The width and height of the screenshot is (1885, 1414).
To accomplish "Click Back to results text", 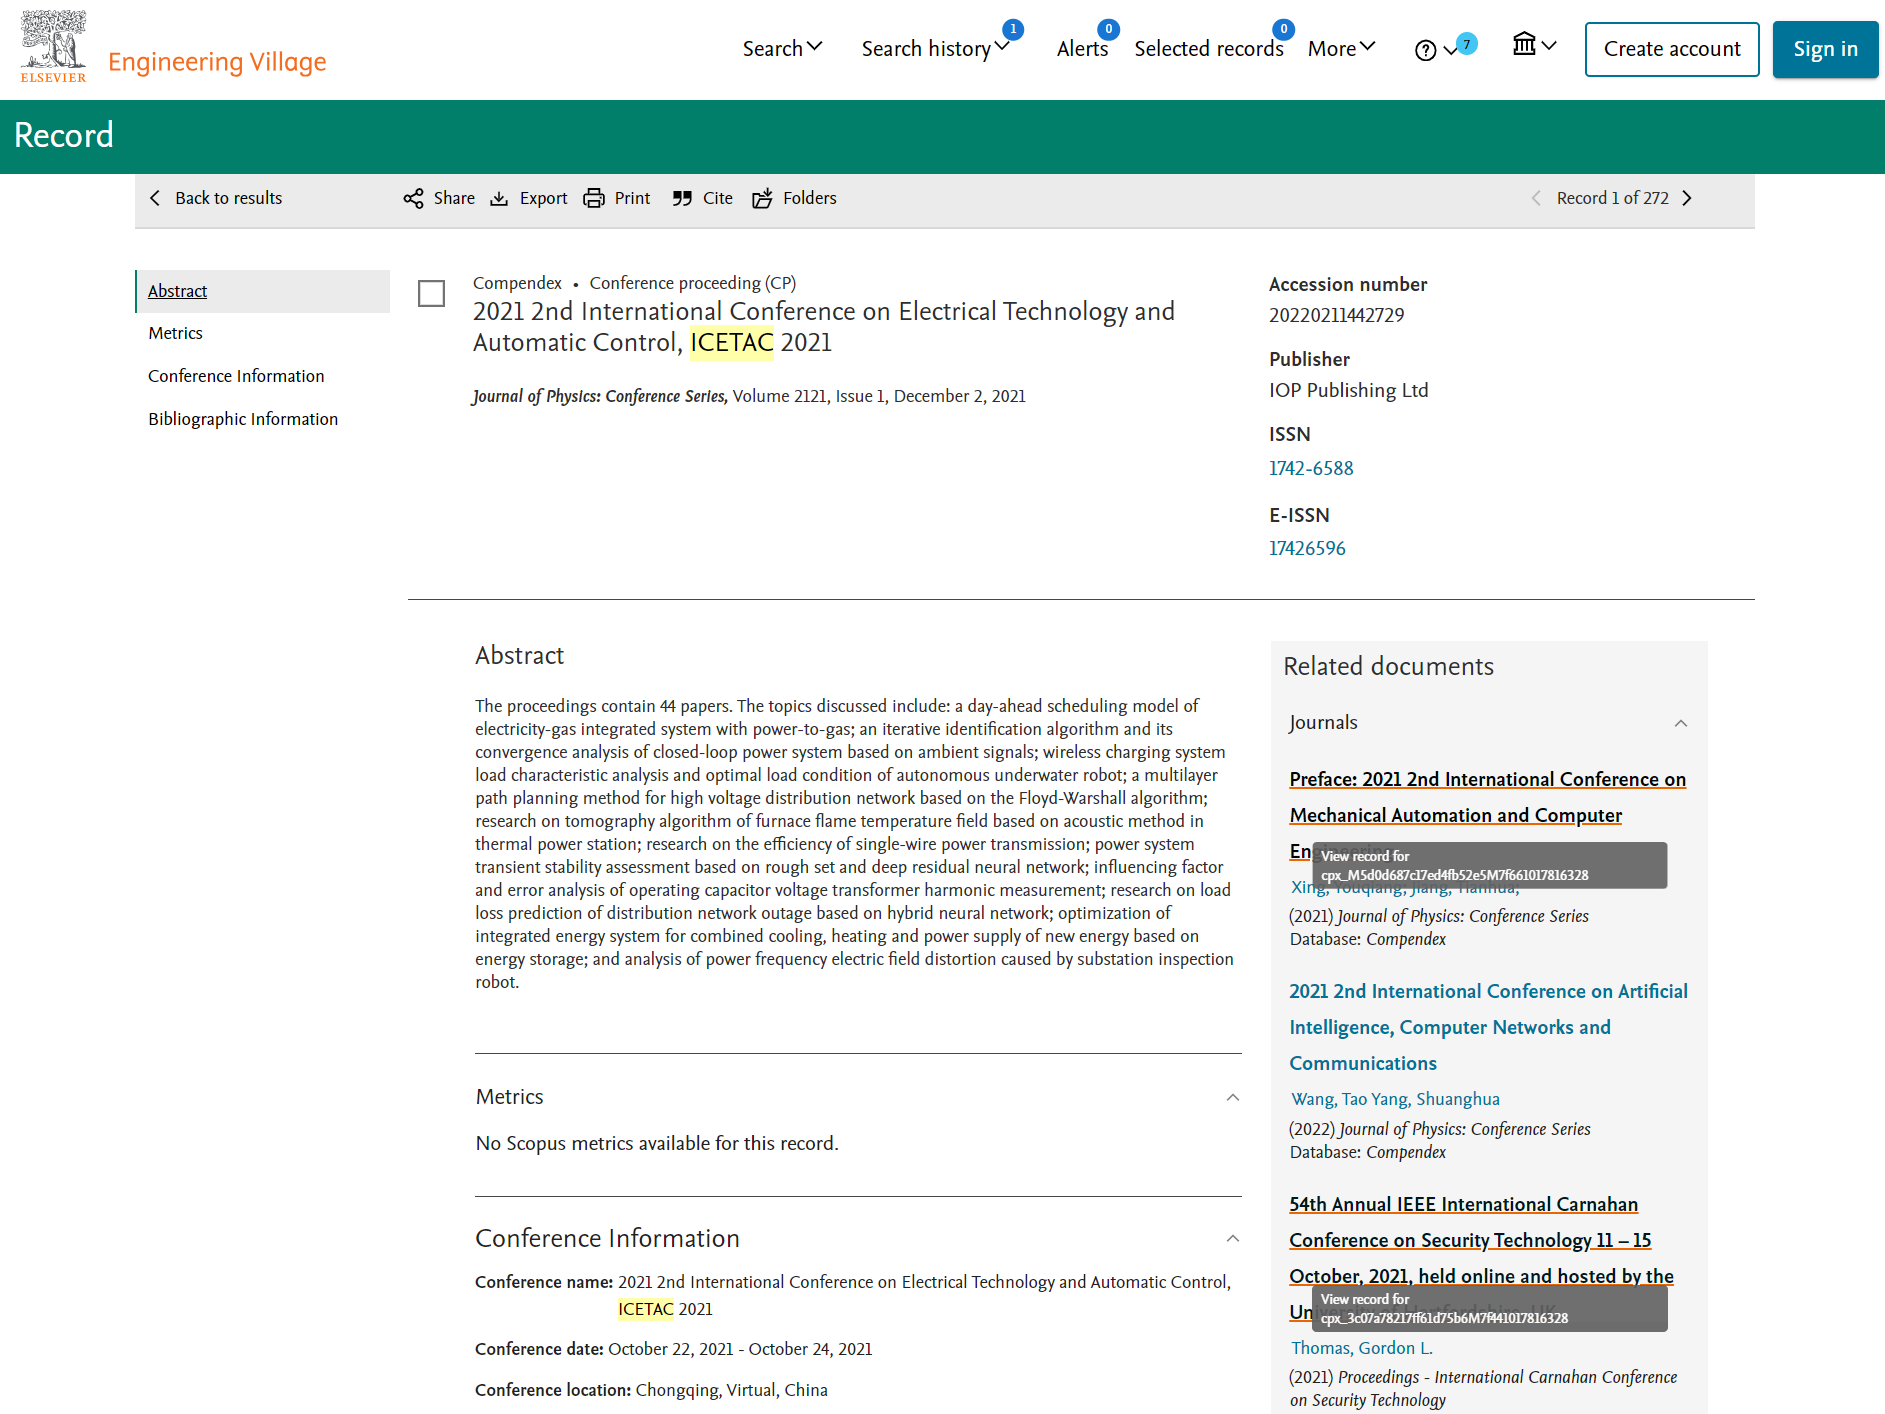I will 229,198.
